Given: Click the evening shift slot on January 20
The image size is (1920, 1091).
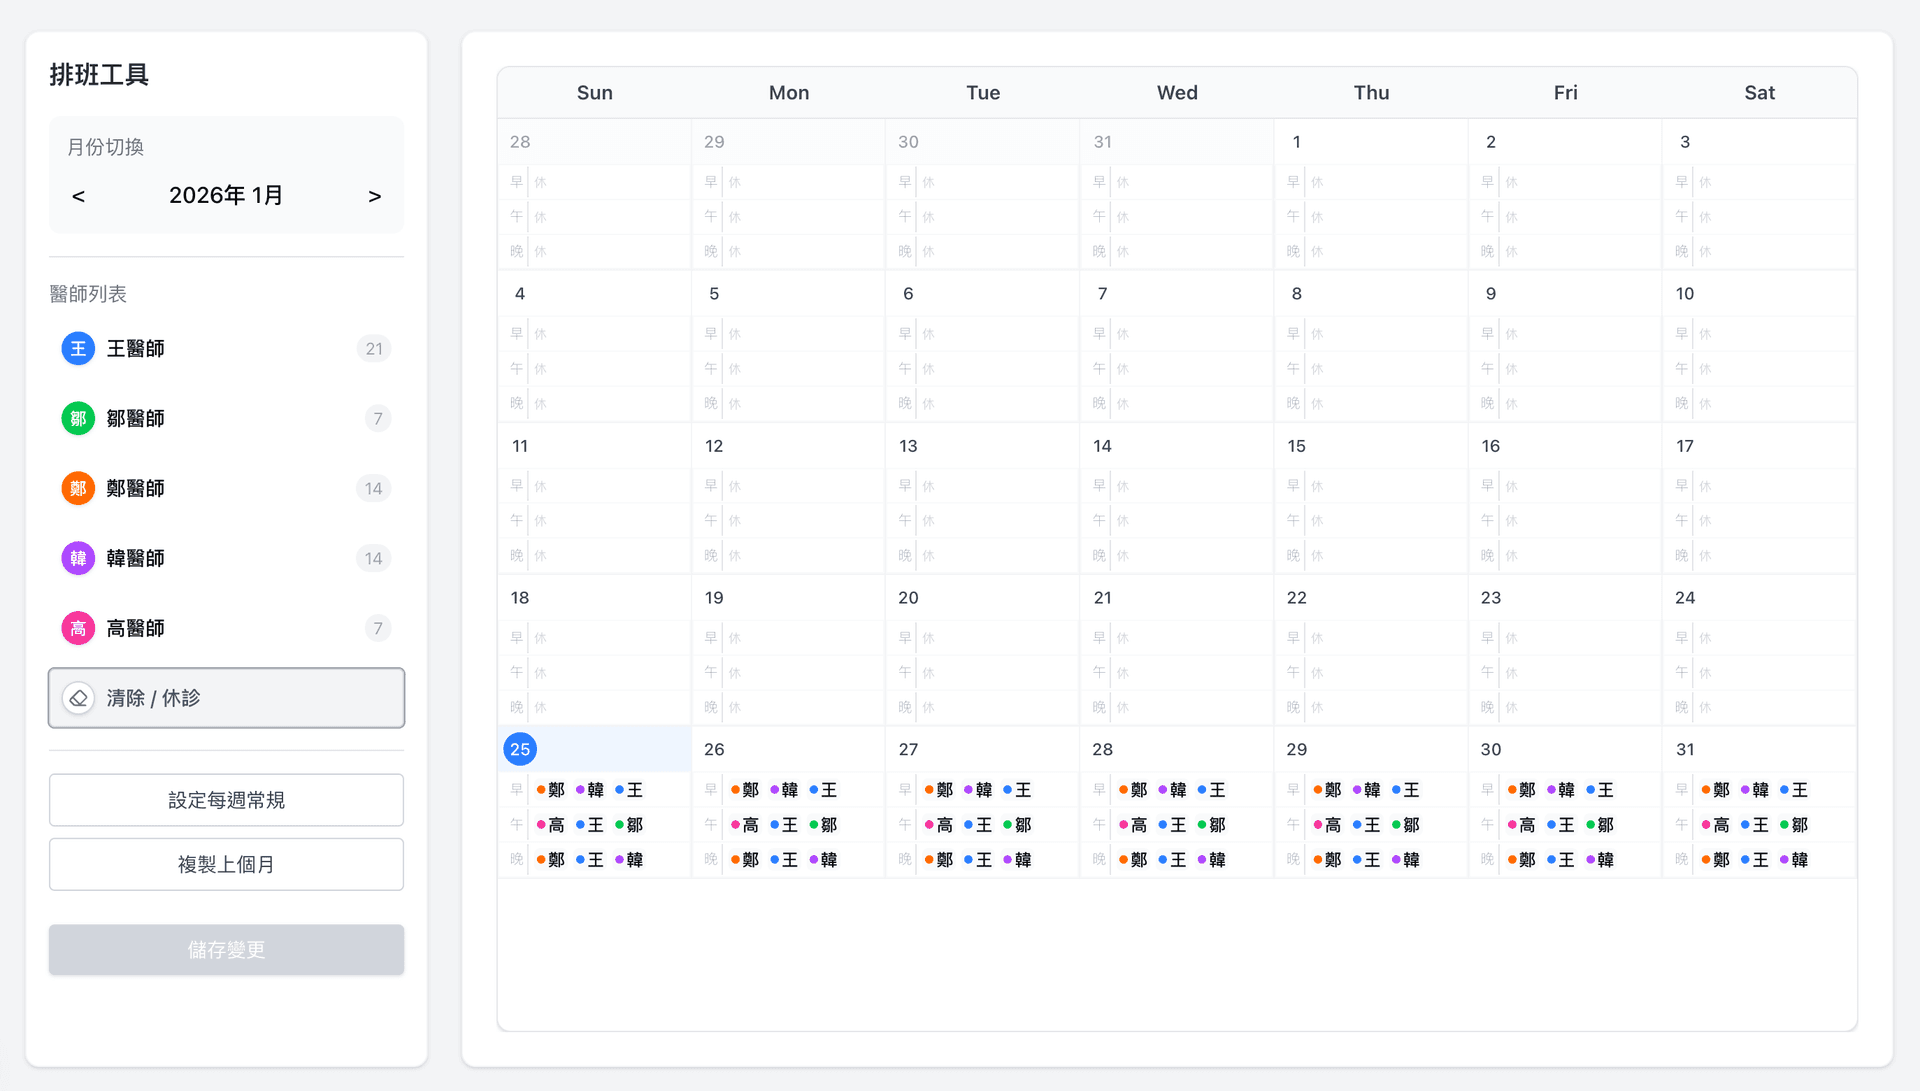Looking at the screenshot, I should [x=982, y=707].
